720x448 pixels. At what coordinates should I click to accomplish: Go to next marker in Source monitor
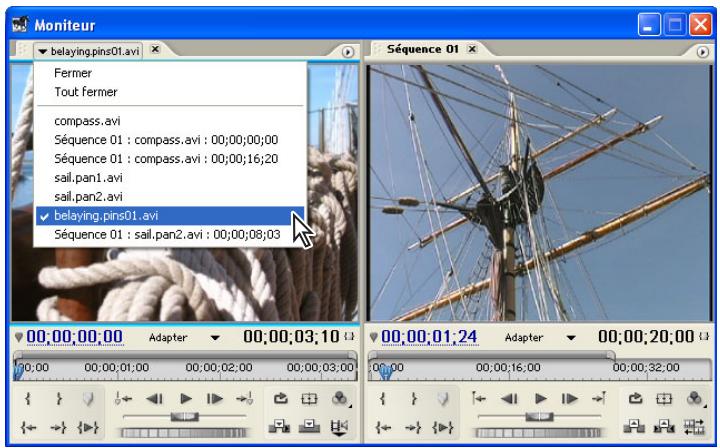(x=245, y=398)
